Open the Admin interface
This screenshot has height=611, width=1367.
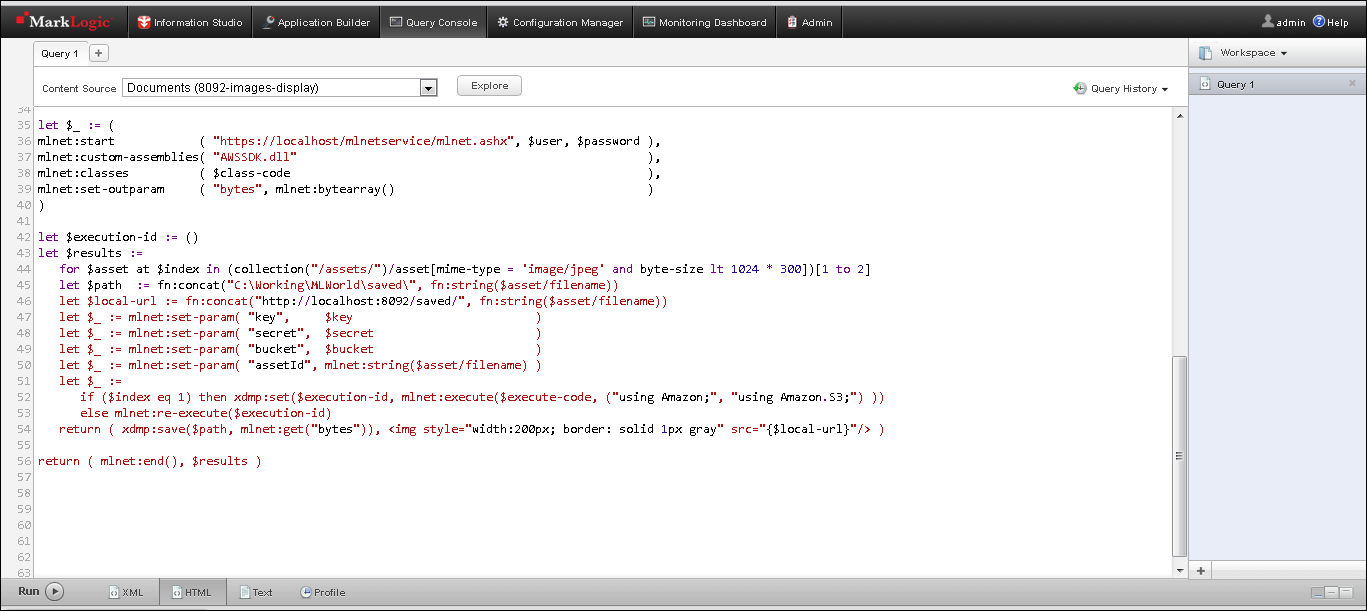[809, 21]
